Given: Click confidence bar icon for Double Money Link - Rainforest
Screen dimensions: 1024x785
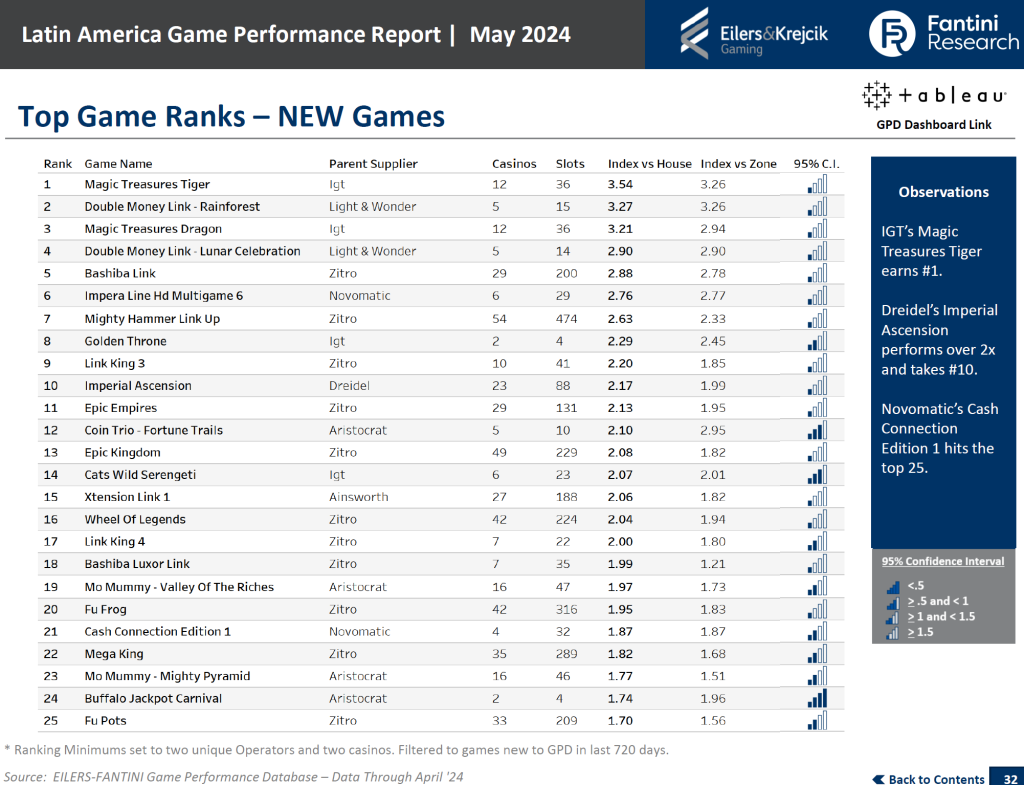Looking at the screenshot, I should 817,206.
